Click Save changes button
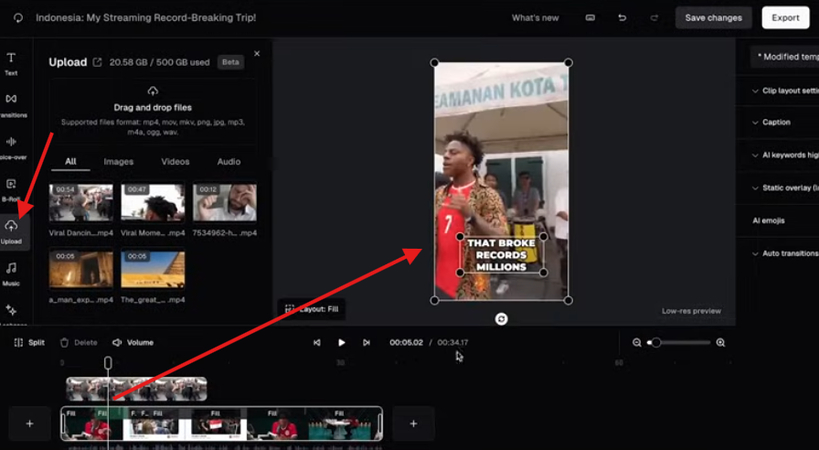 tap(713, 18)
